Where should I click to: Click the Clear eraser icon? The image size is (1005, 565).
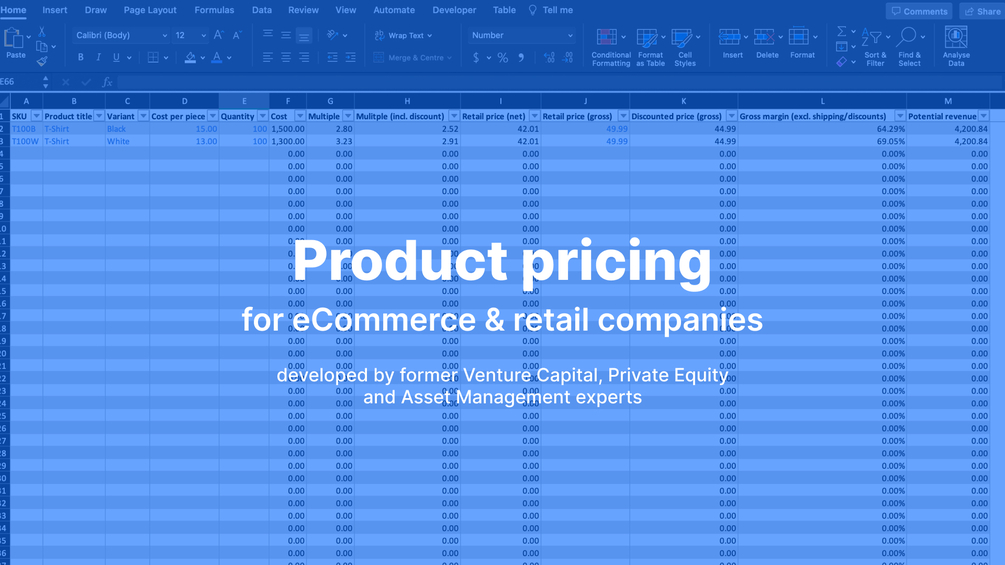(842, 61)
